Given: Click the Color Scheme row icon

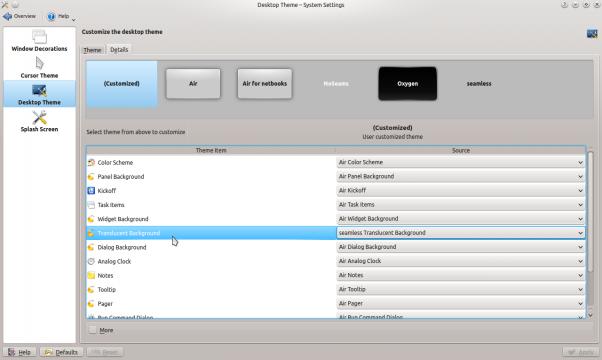Looking at the screenshot, I should [91, 162].
